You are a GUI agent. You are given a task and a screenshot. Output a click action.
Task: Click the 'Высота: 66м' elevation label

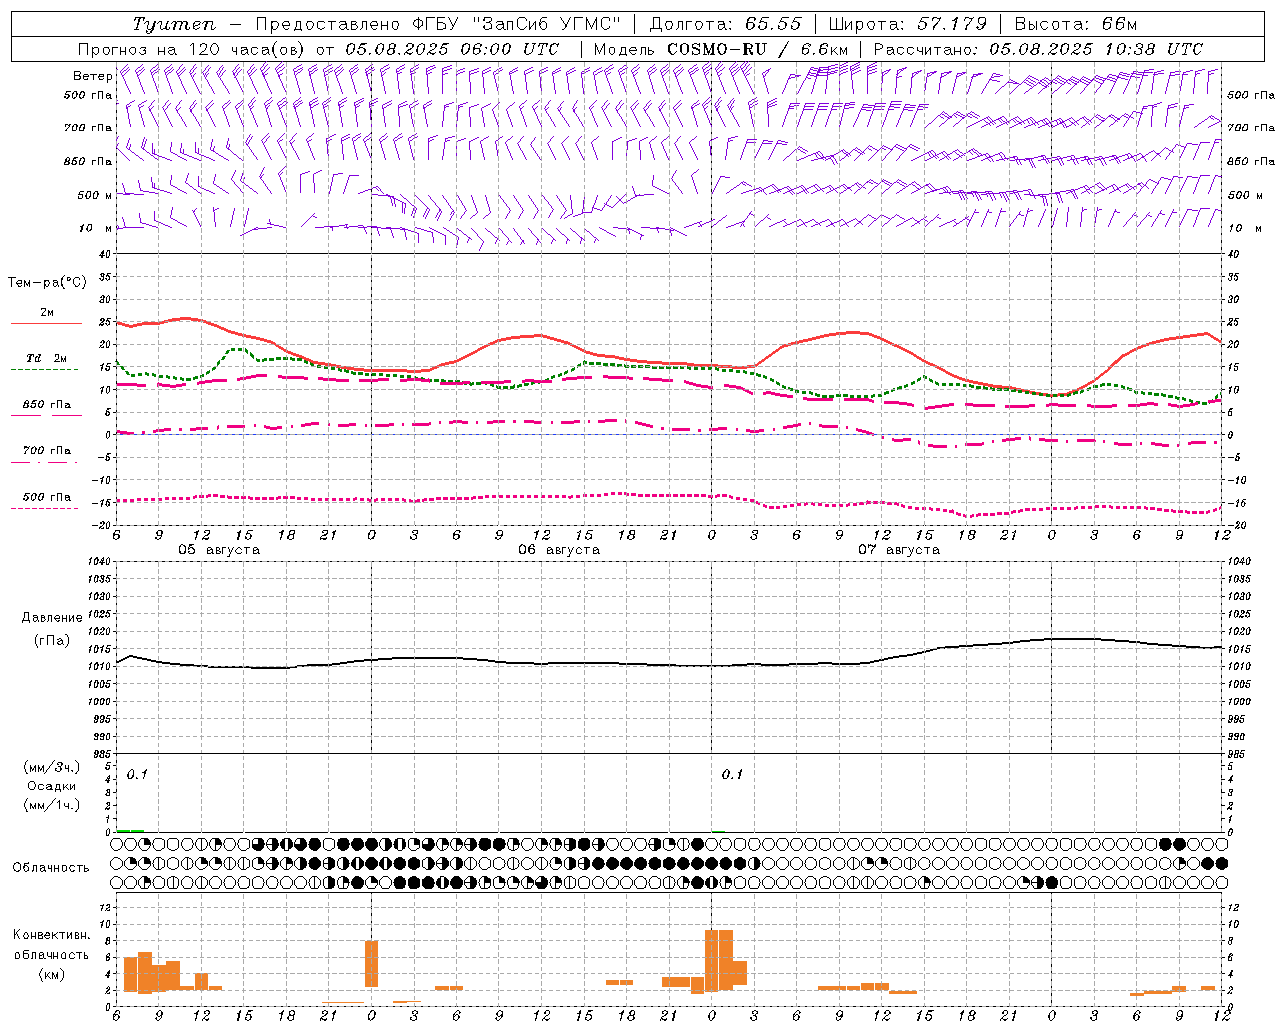click(x=1075, y=24)
